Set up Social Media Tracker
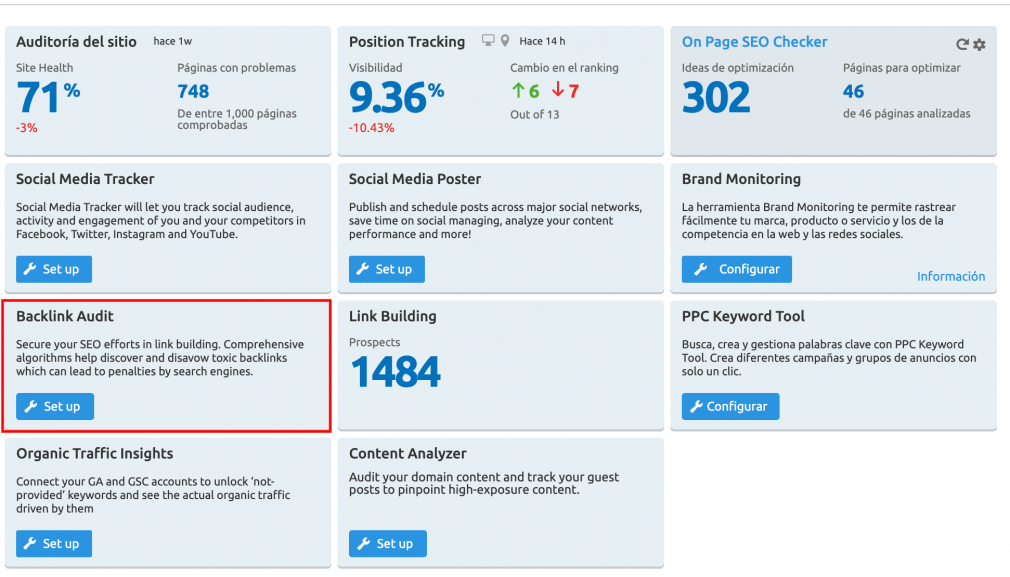The height and width of the screenshot is (577, 1010). (54, 269)
